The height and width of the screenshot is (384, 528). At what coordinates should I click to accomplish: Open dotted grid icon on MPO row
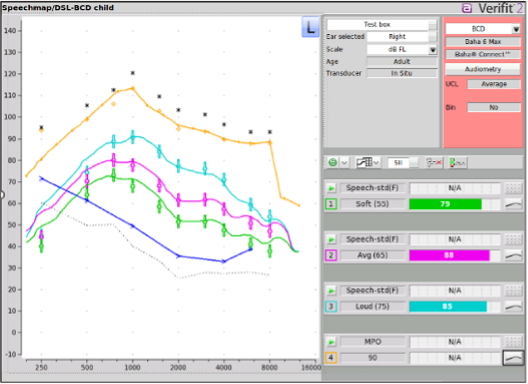[x=513, y=342]
